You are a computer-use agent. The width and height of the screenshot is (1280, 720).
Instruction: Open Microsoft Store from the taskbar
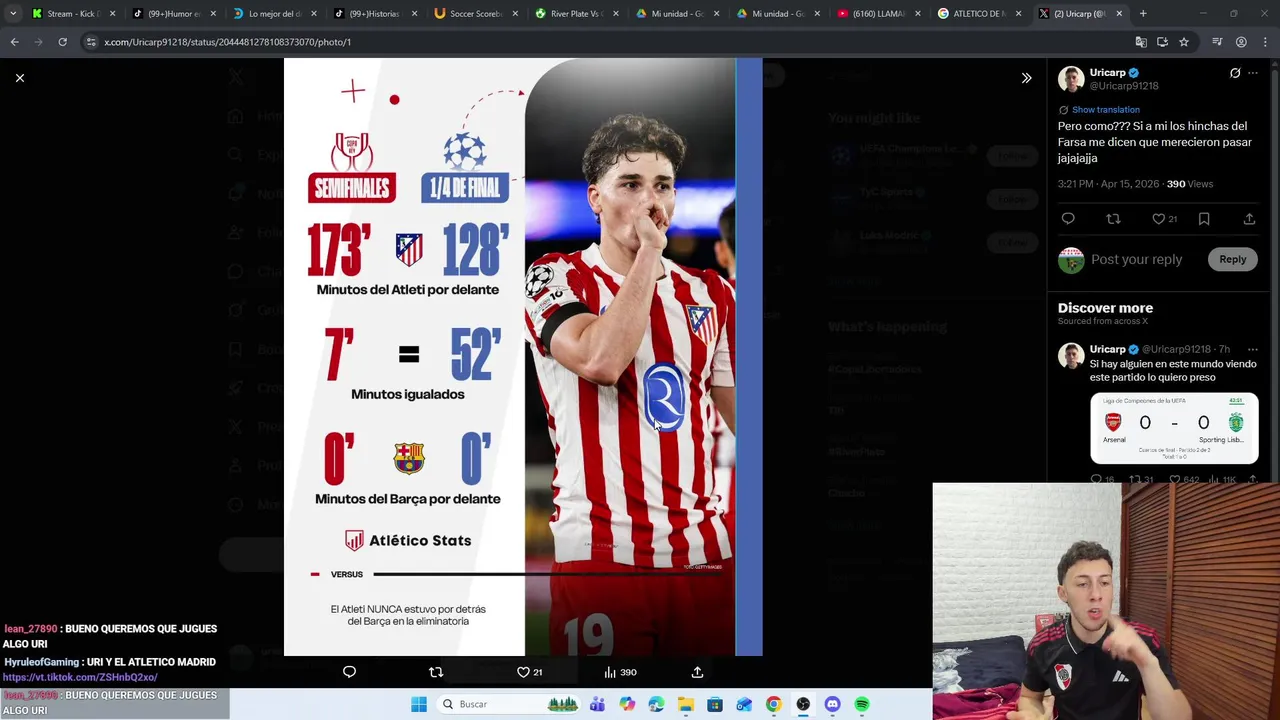(715, 704)
